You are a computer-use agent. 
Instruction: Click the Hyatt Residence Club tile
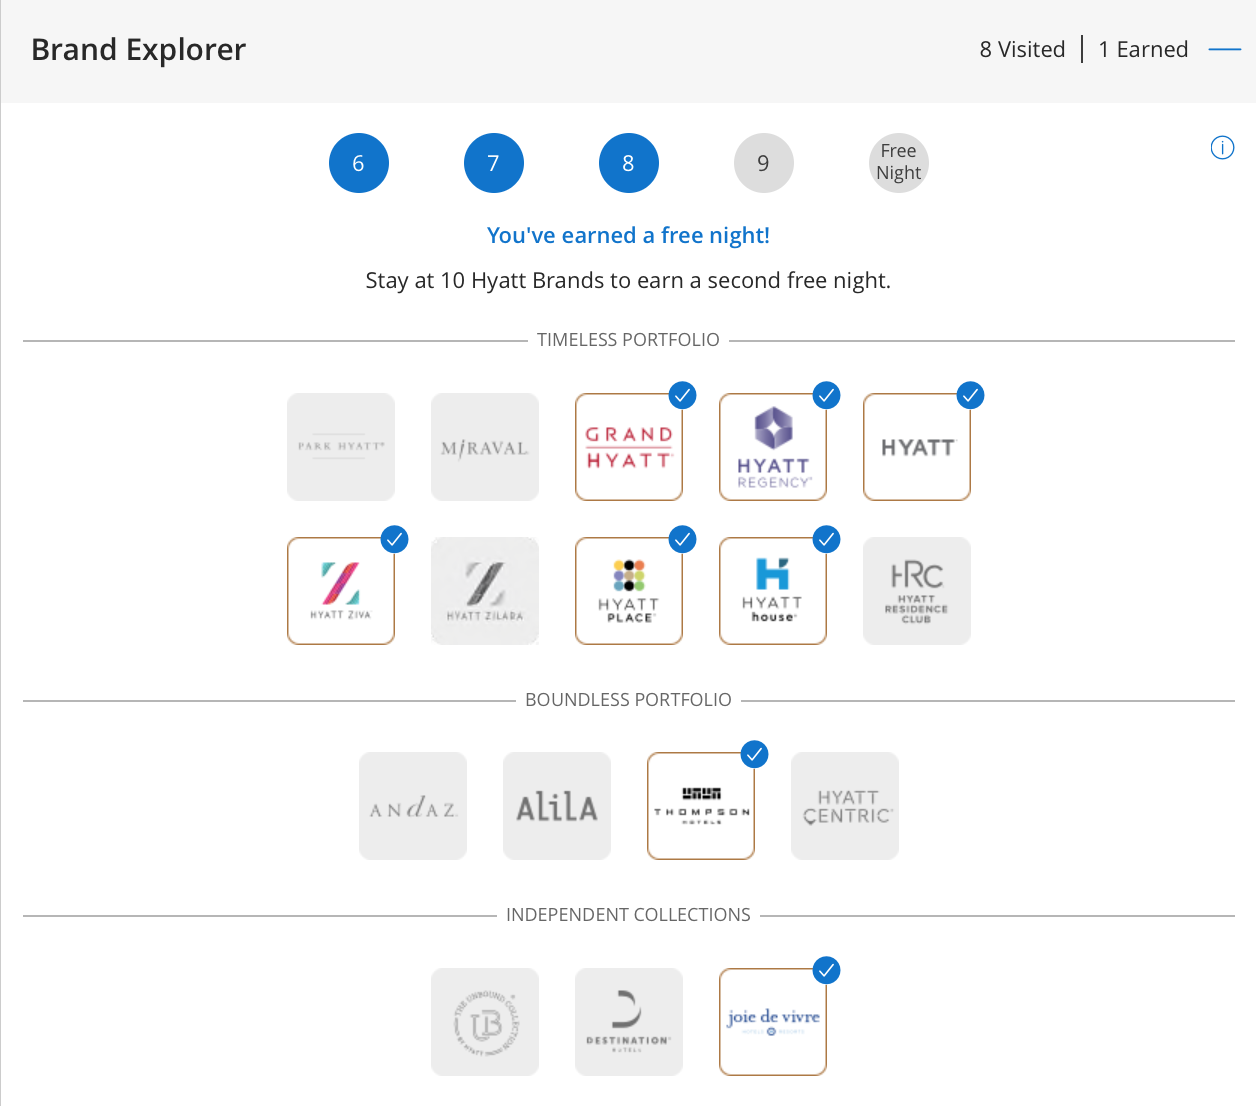tap(917, 591)
